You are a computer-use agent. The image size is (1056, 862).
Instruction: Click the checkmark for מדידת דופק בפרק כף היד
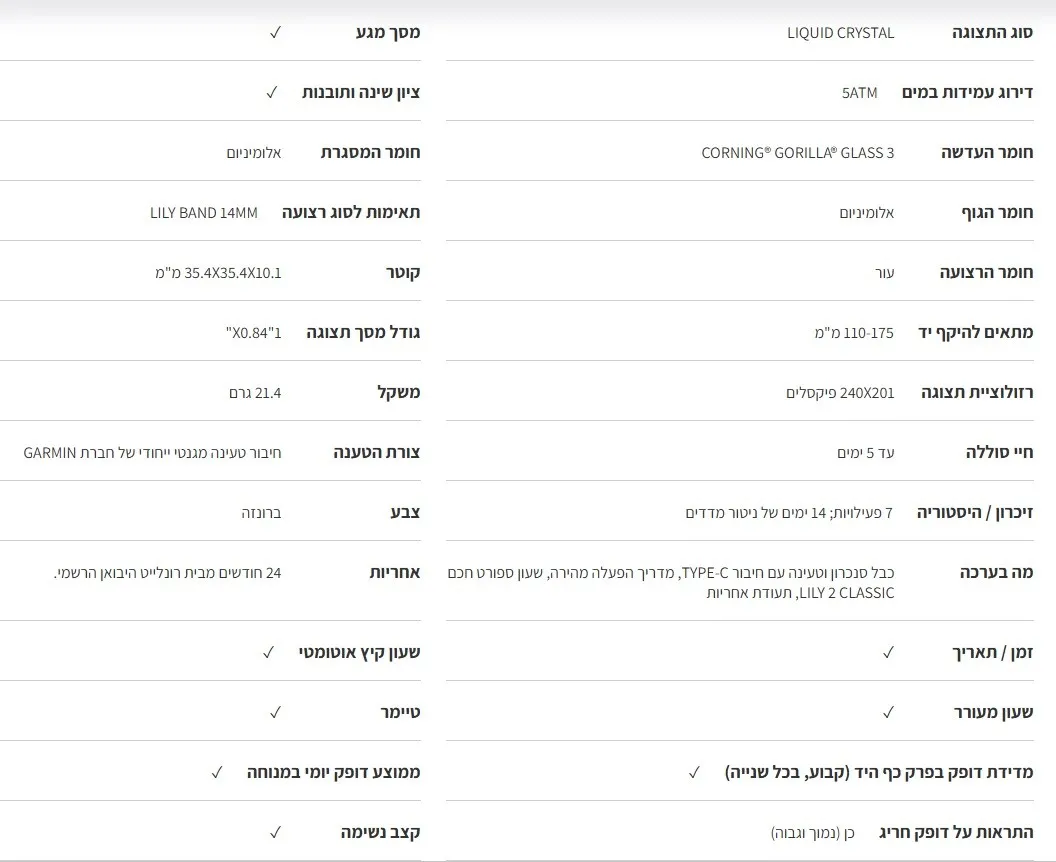[693, 772]
